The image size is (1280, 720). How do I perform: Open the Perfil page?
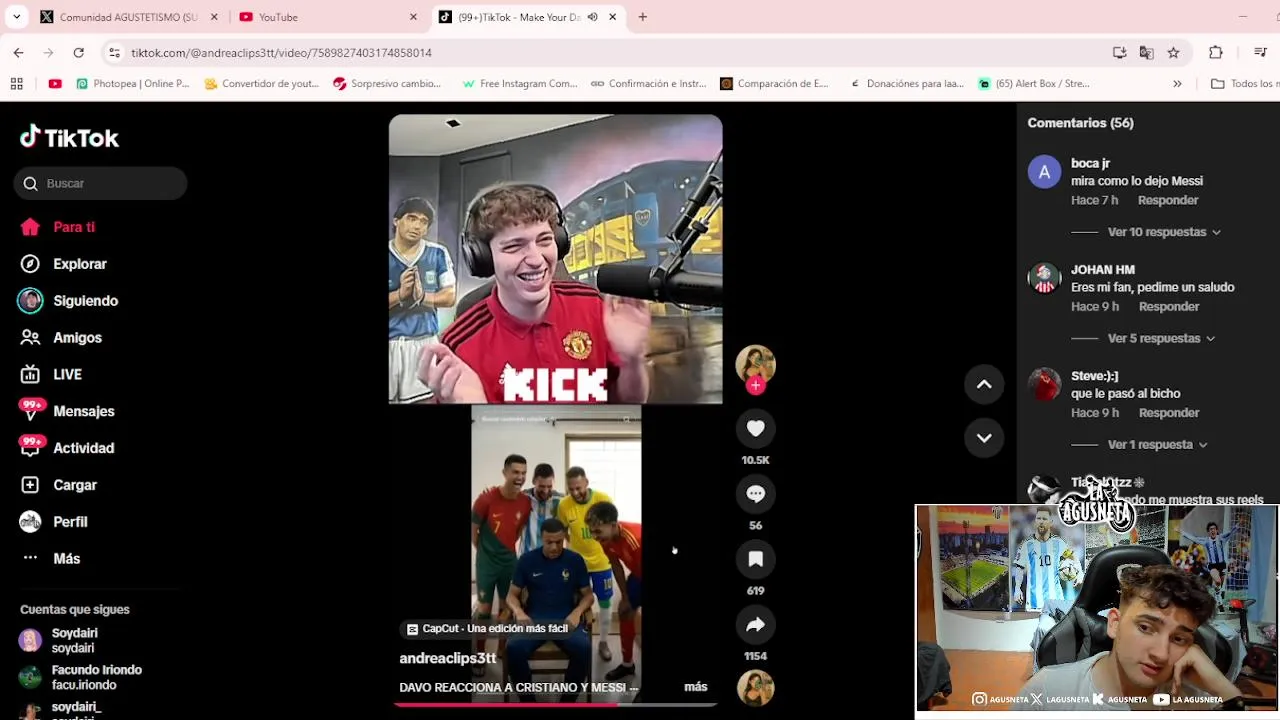[x=54, y=522]
